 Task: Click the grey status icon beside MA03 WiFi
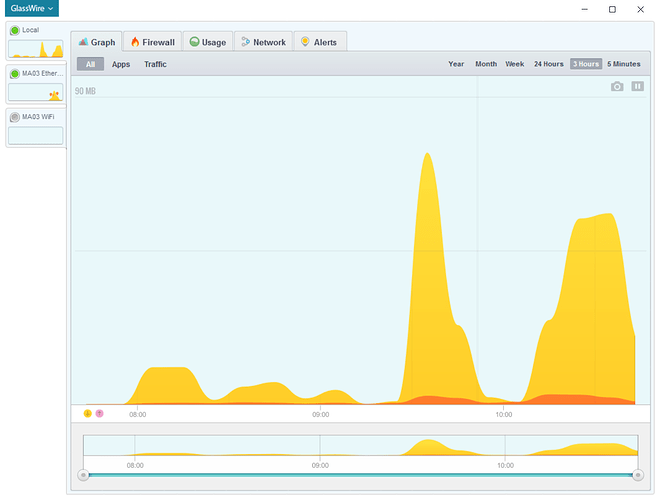(x=14, y=117)
